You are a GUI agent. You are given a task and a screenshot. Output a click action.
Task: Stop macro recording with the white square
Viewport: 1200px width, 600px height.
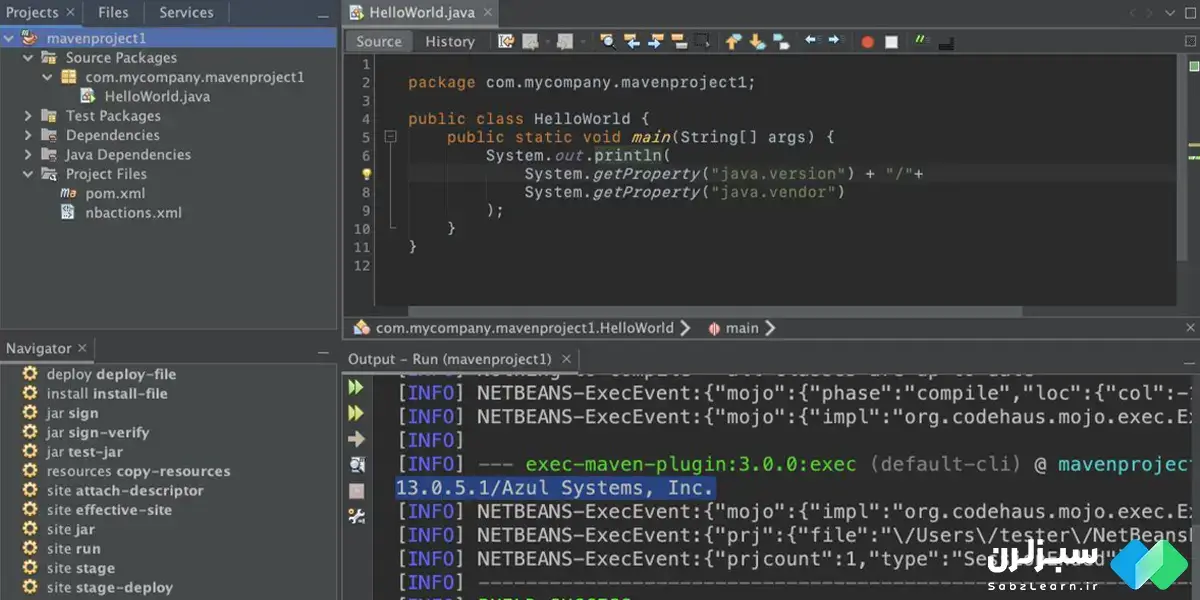(x=891, y=42)
